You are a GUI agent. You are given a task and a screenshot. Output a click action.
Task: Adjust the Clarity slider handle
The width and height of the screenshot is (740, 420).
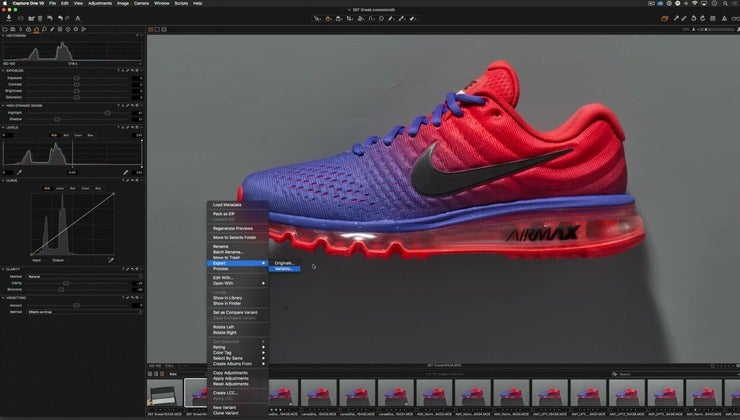pyautogui.click(x=66, y=283)
